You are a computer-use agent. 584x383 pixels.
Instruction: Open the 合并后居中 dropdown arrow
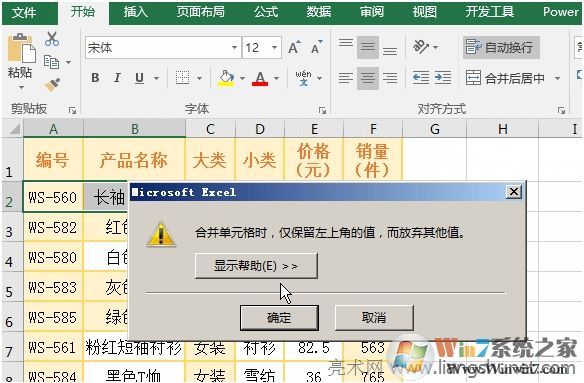click(x=557, y=78)
